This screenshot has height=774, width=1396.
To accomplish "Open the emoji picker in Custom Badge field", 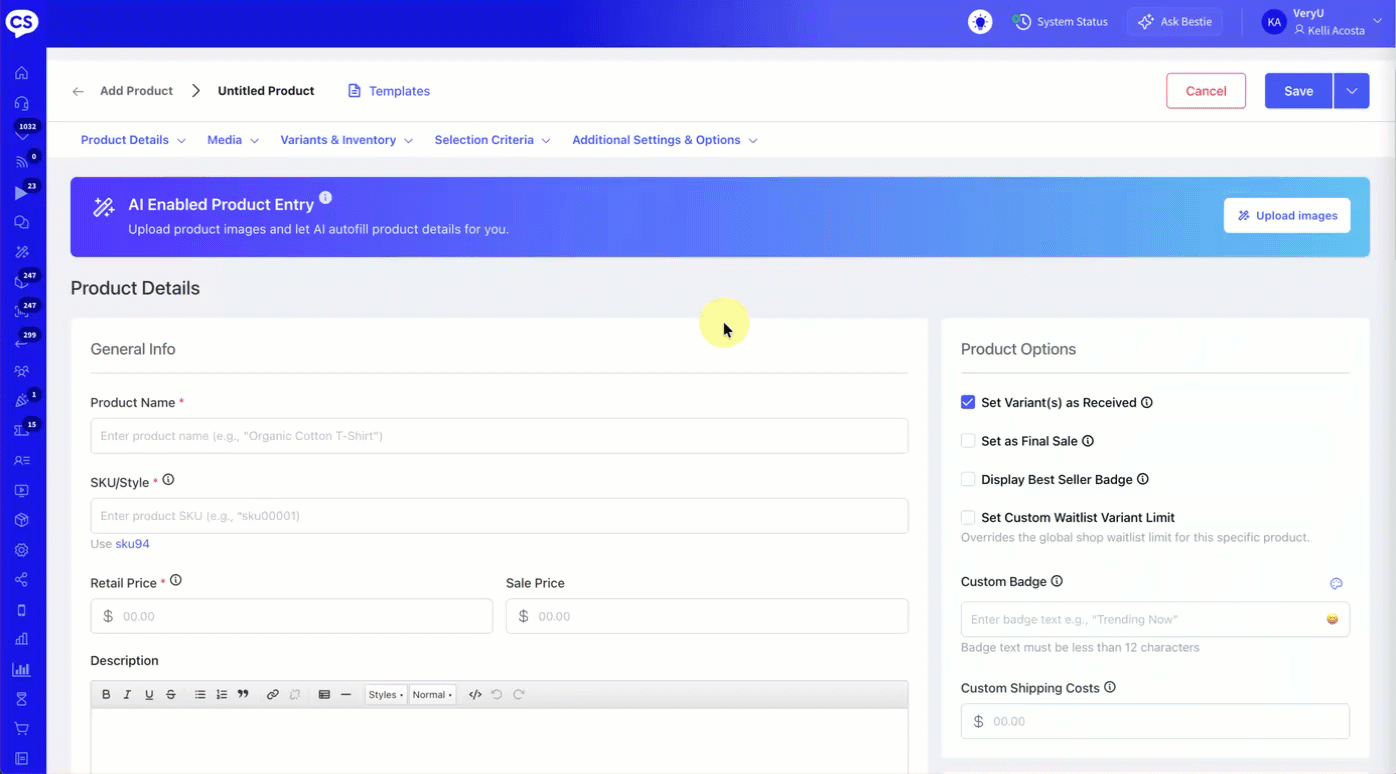I will coord(1333,620).
